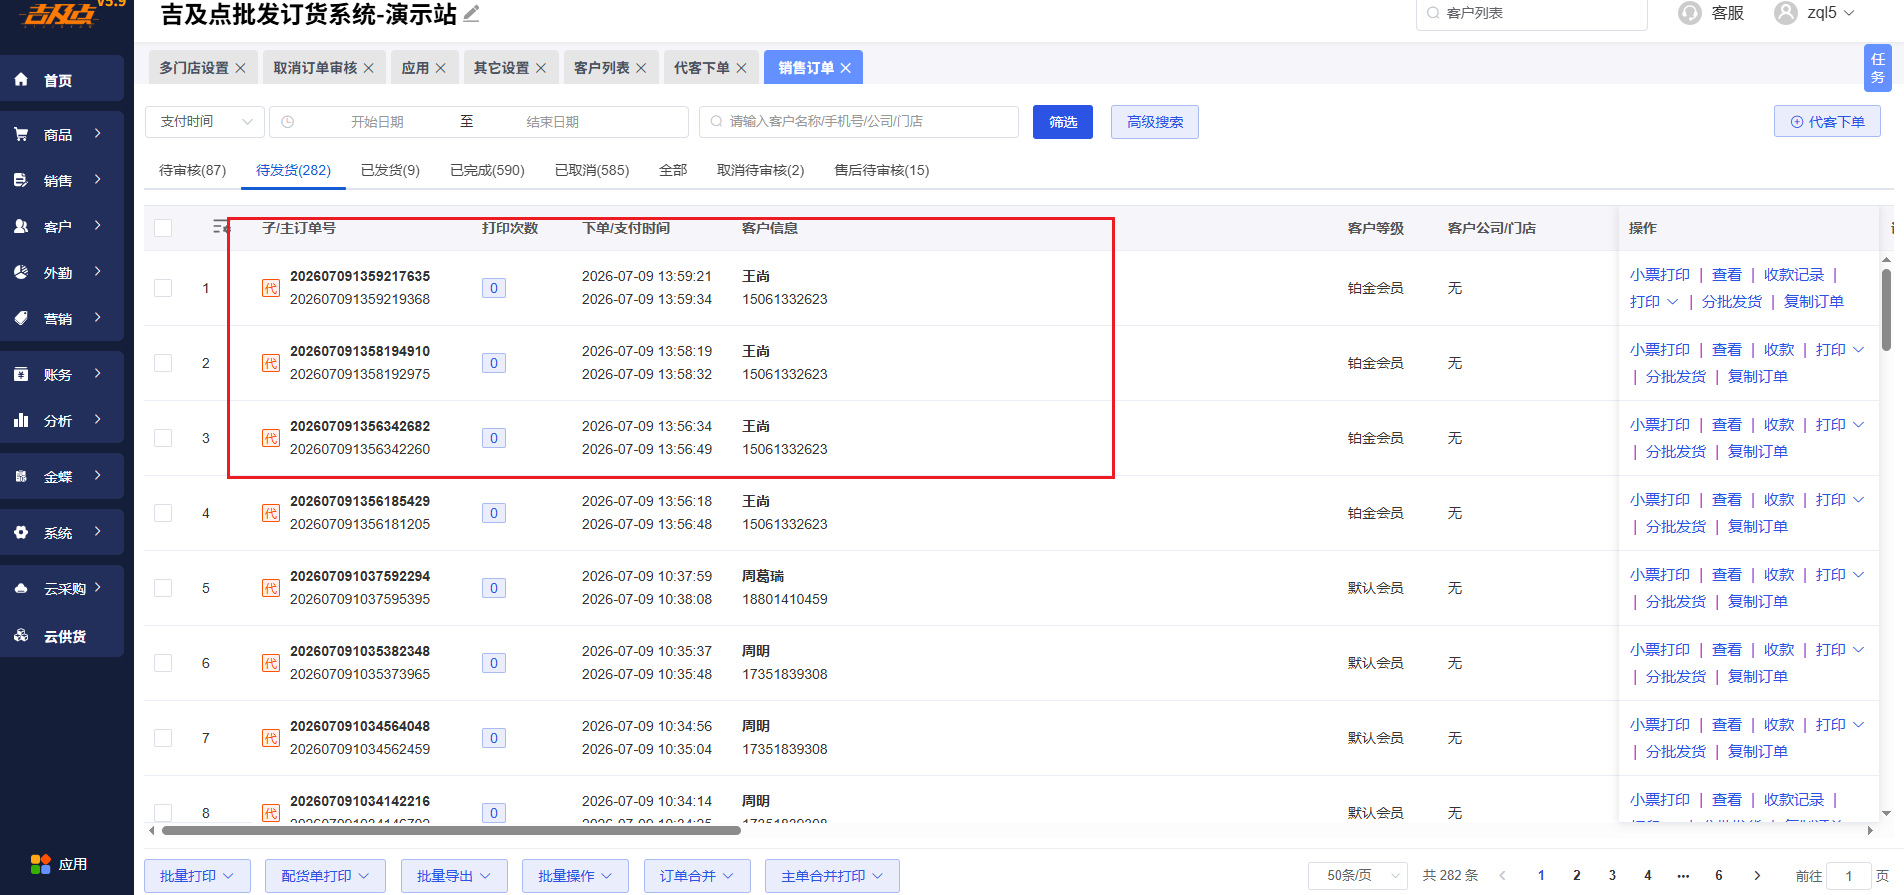This screenshot has width=1904, height=895.
Task: Click the 分析 bar chart icon
Action: click(21, 420)
